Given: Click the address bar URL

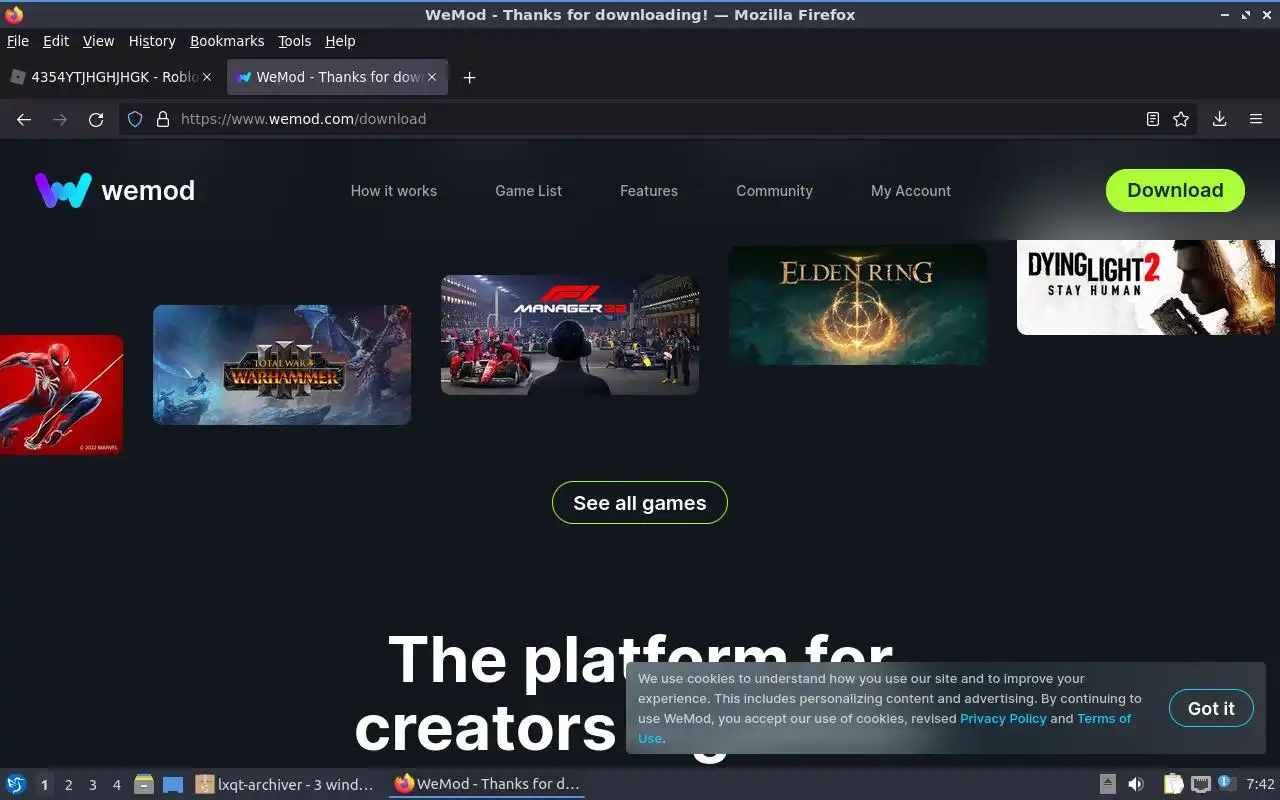Looking at the screenshot, I should (303, 119).
